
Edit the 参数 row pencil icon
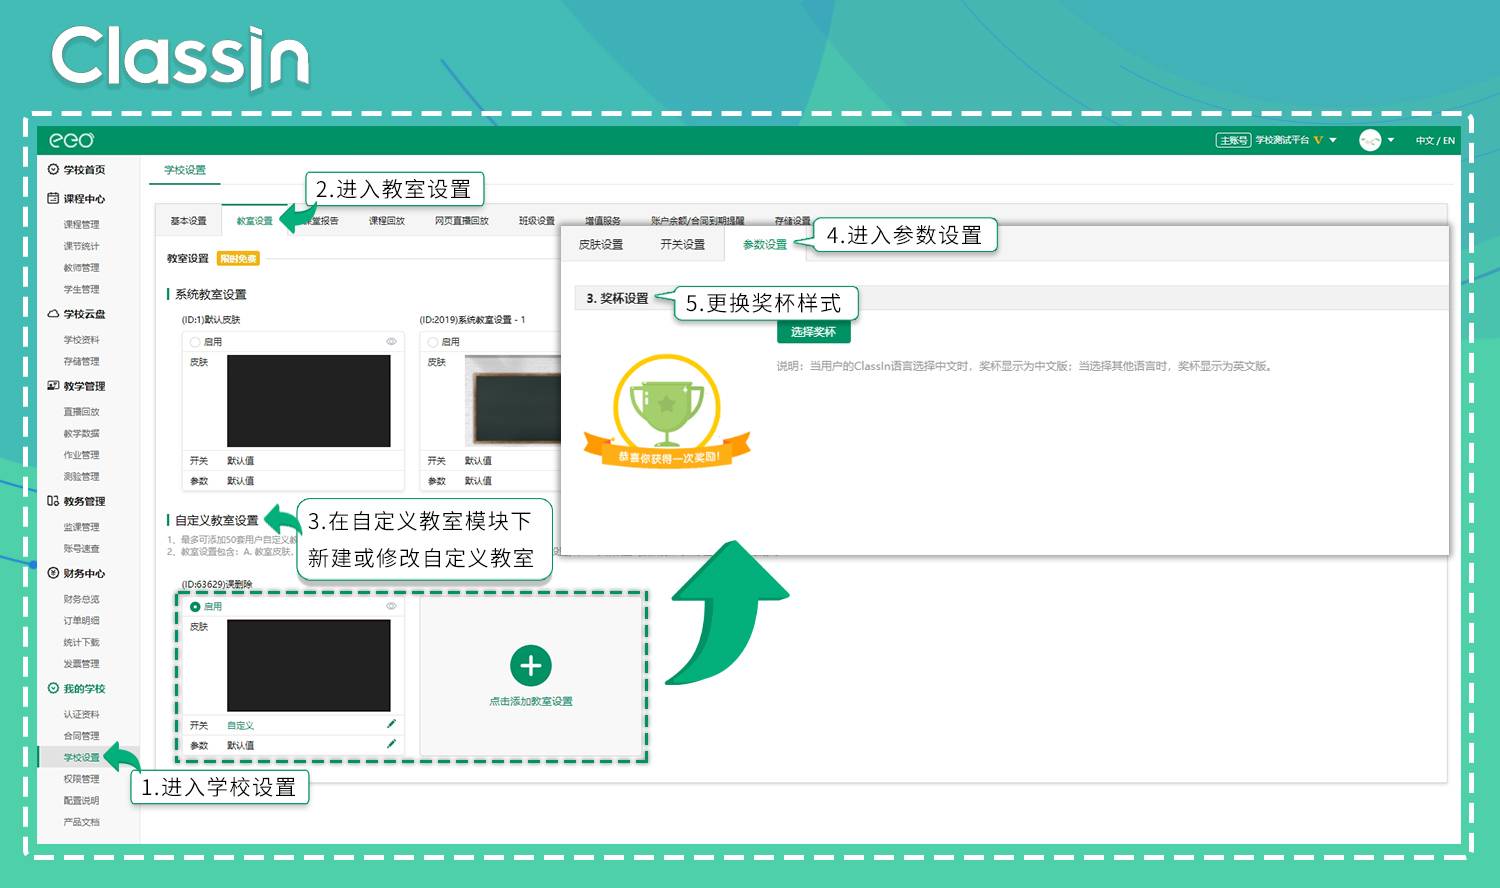pos(391,744)
